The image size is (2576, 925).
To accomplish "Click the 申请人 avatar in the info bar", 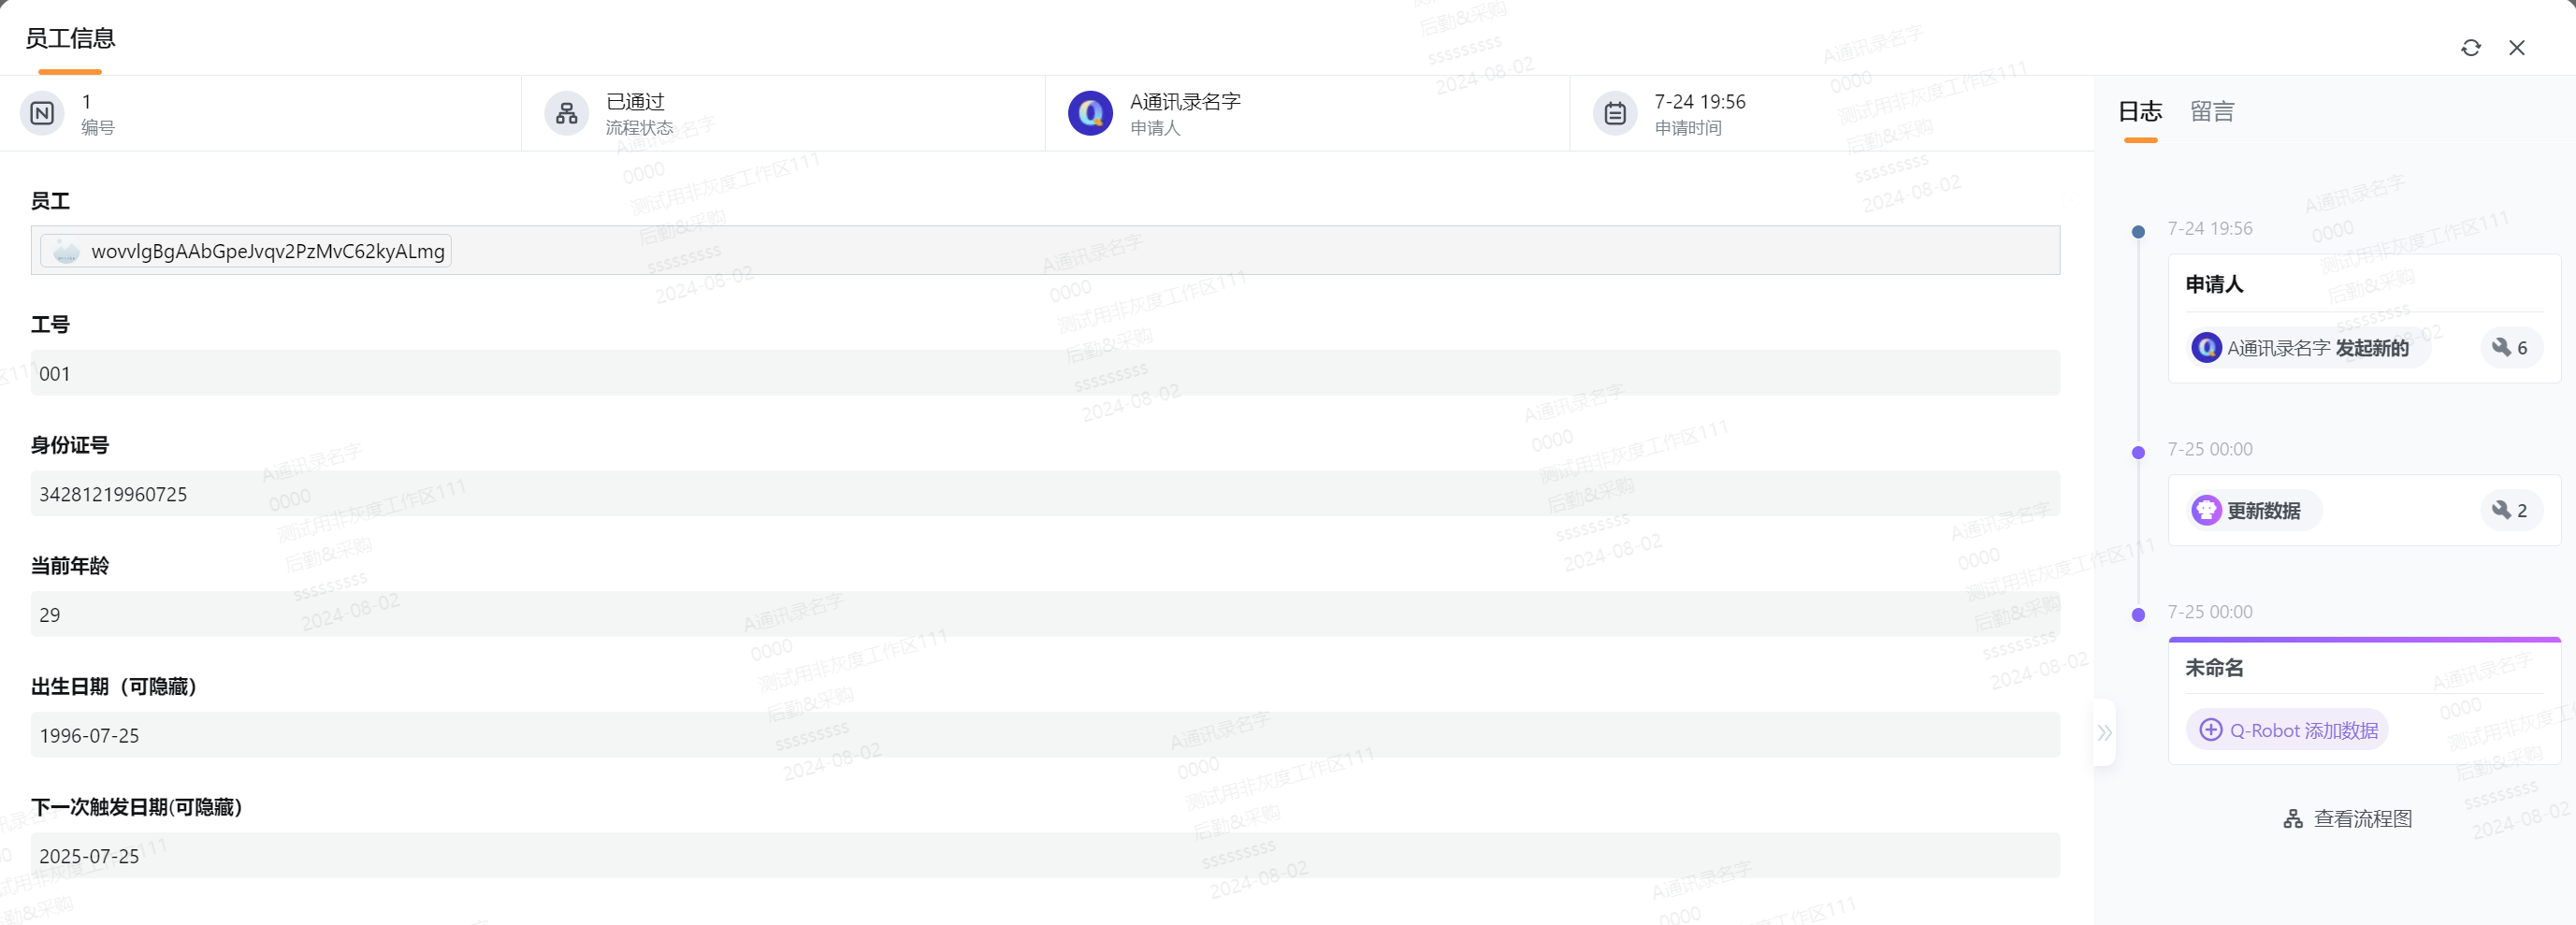I will (x=1090, y=113).
